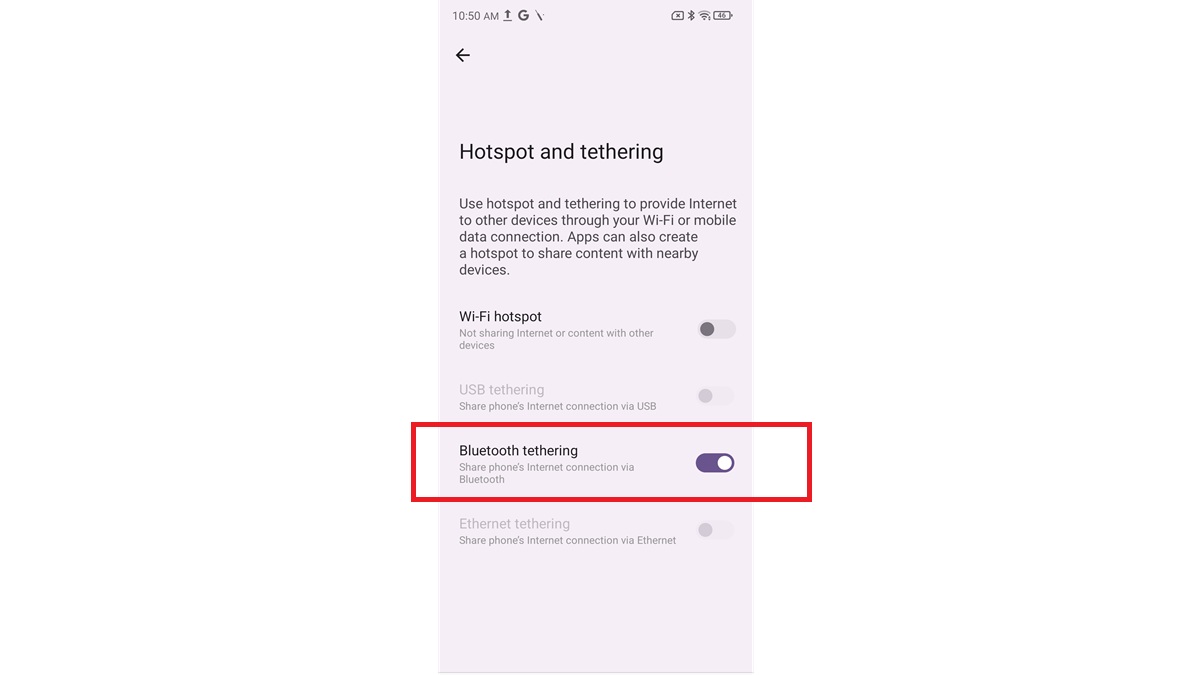This screenshot has height=675, width=1200.
Task: Tap the slash-shaped notification icon
Action: pos(539,16)
